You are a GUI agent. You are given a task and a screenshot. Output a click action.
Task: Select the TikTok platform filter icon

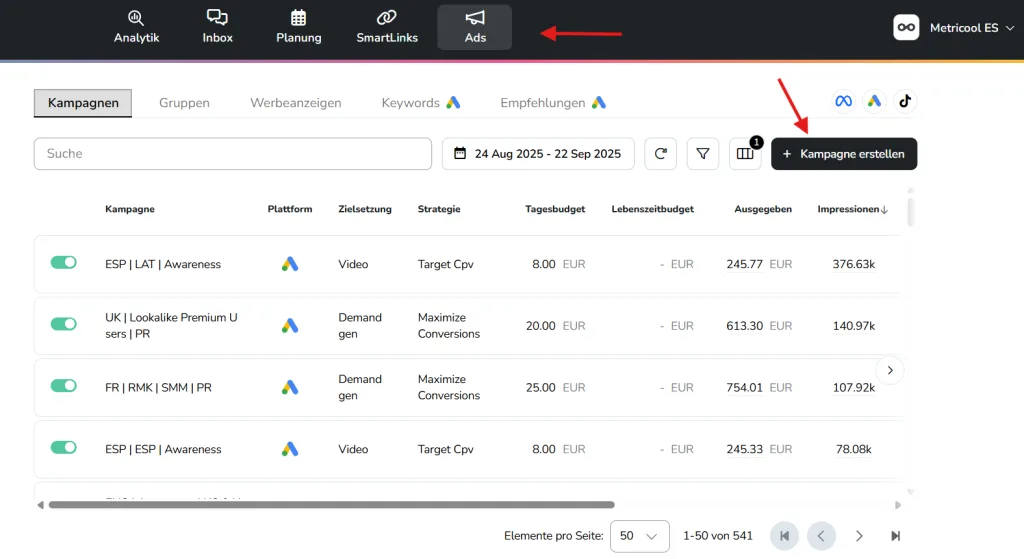point(905,101)
